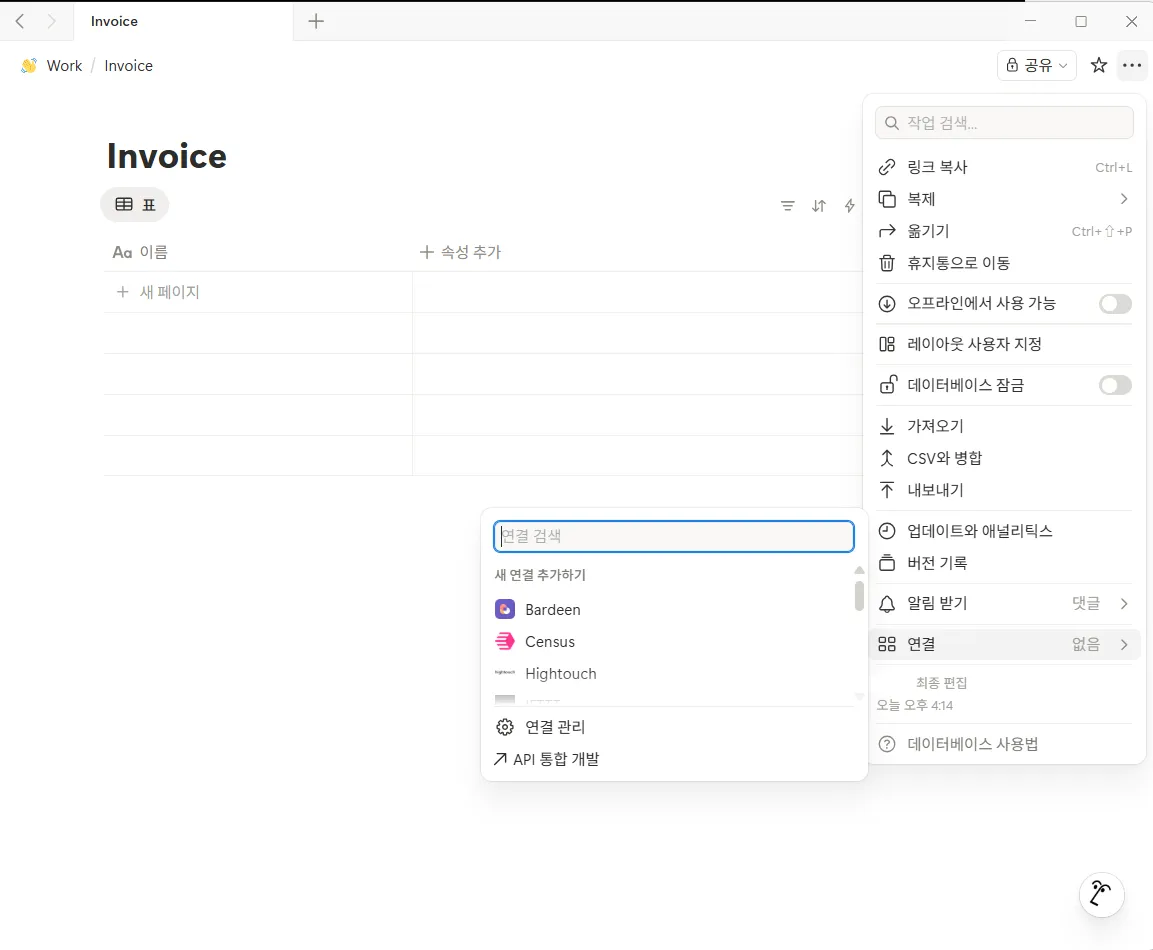This screenshot has width=1153, height=950.
Task: Enable 오프라인에서 사용 가능
Action: (x=1115, y=304)
